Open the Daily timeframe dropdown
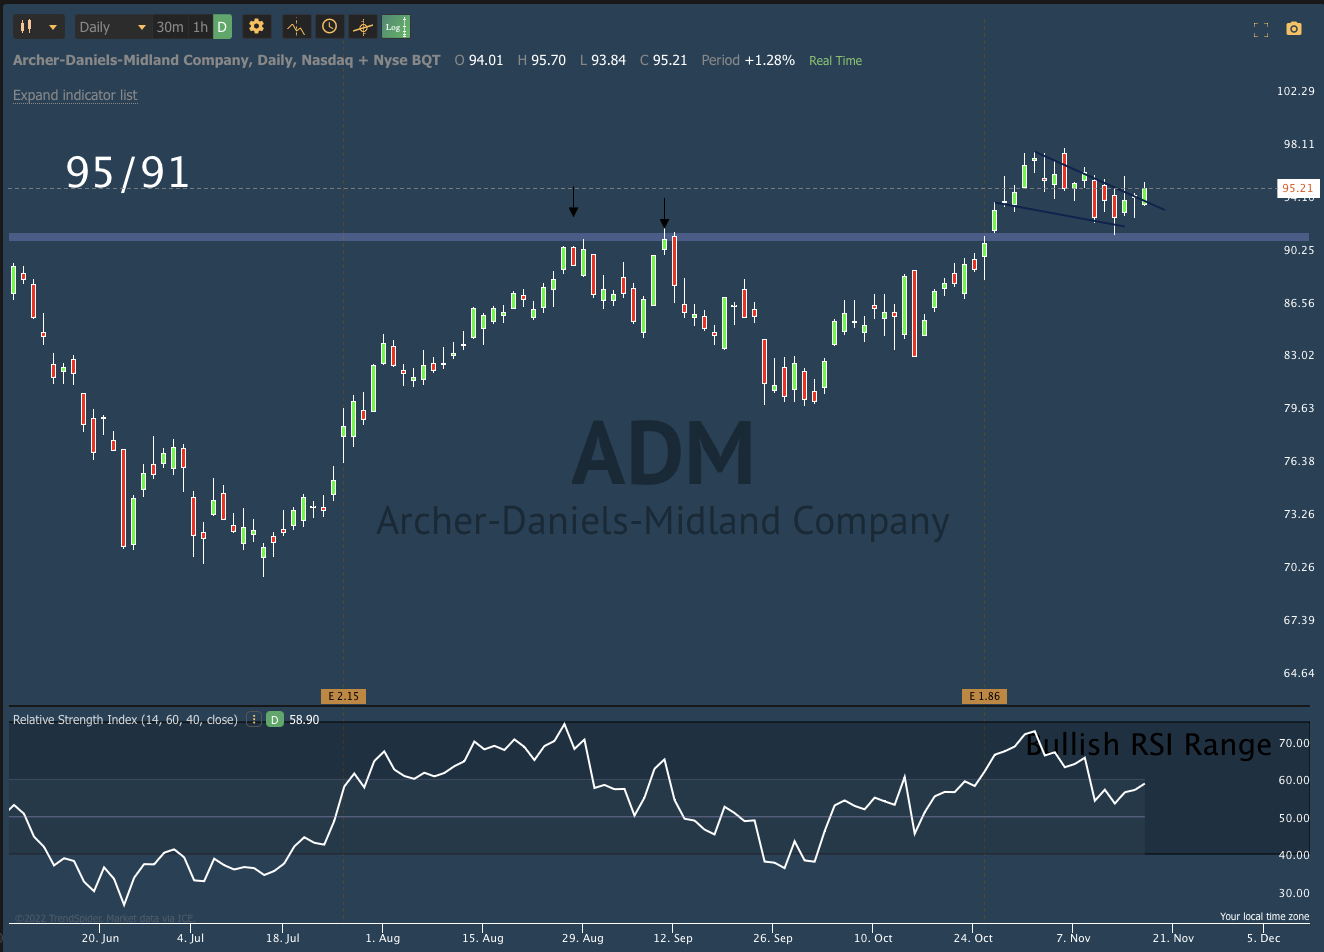This screenshot has height=952, width=1324. [108, 27]
